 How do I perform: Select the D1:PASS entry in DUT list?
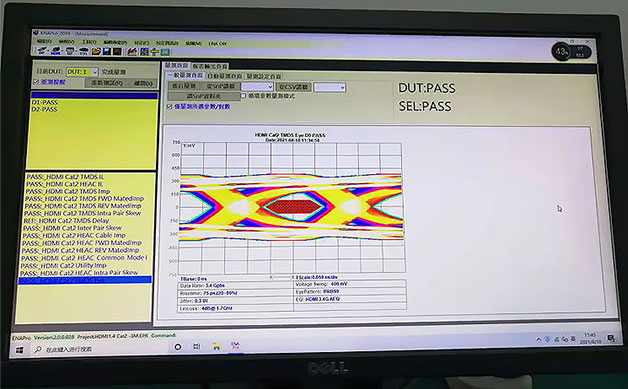(x=45, y=102)
